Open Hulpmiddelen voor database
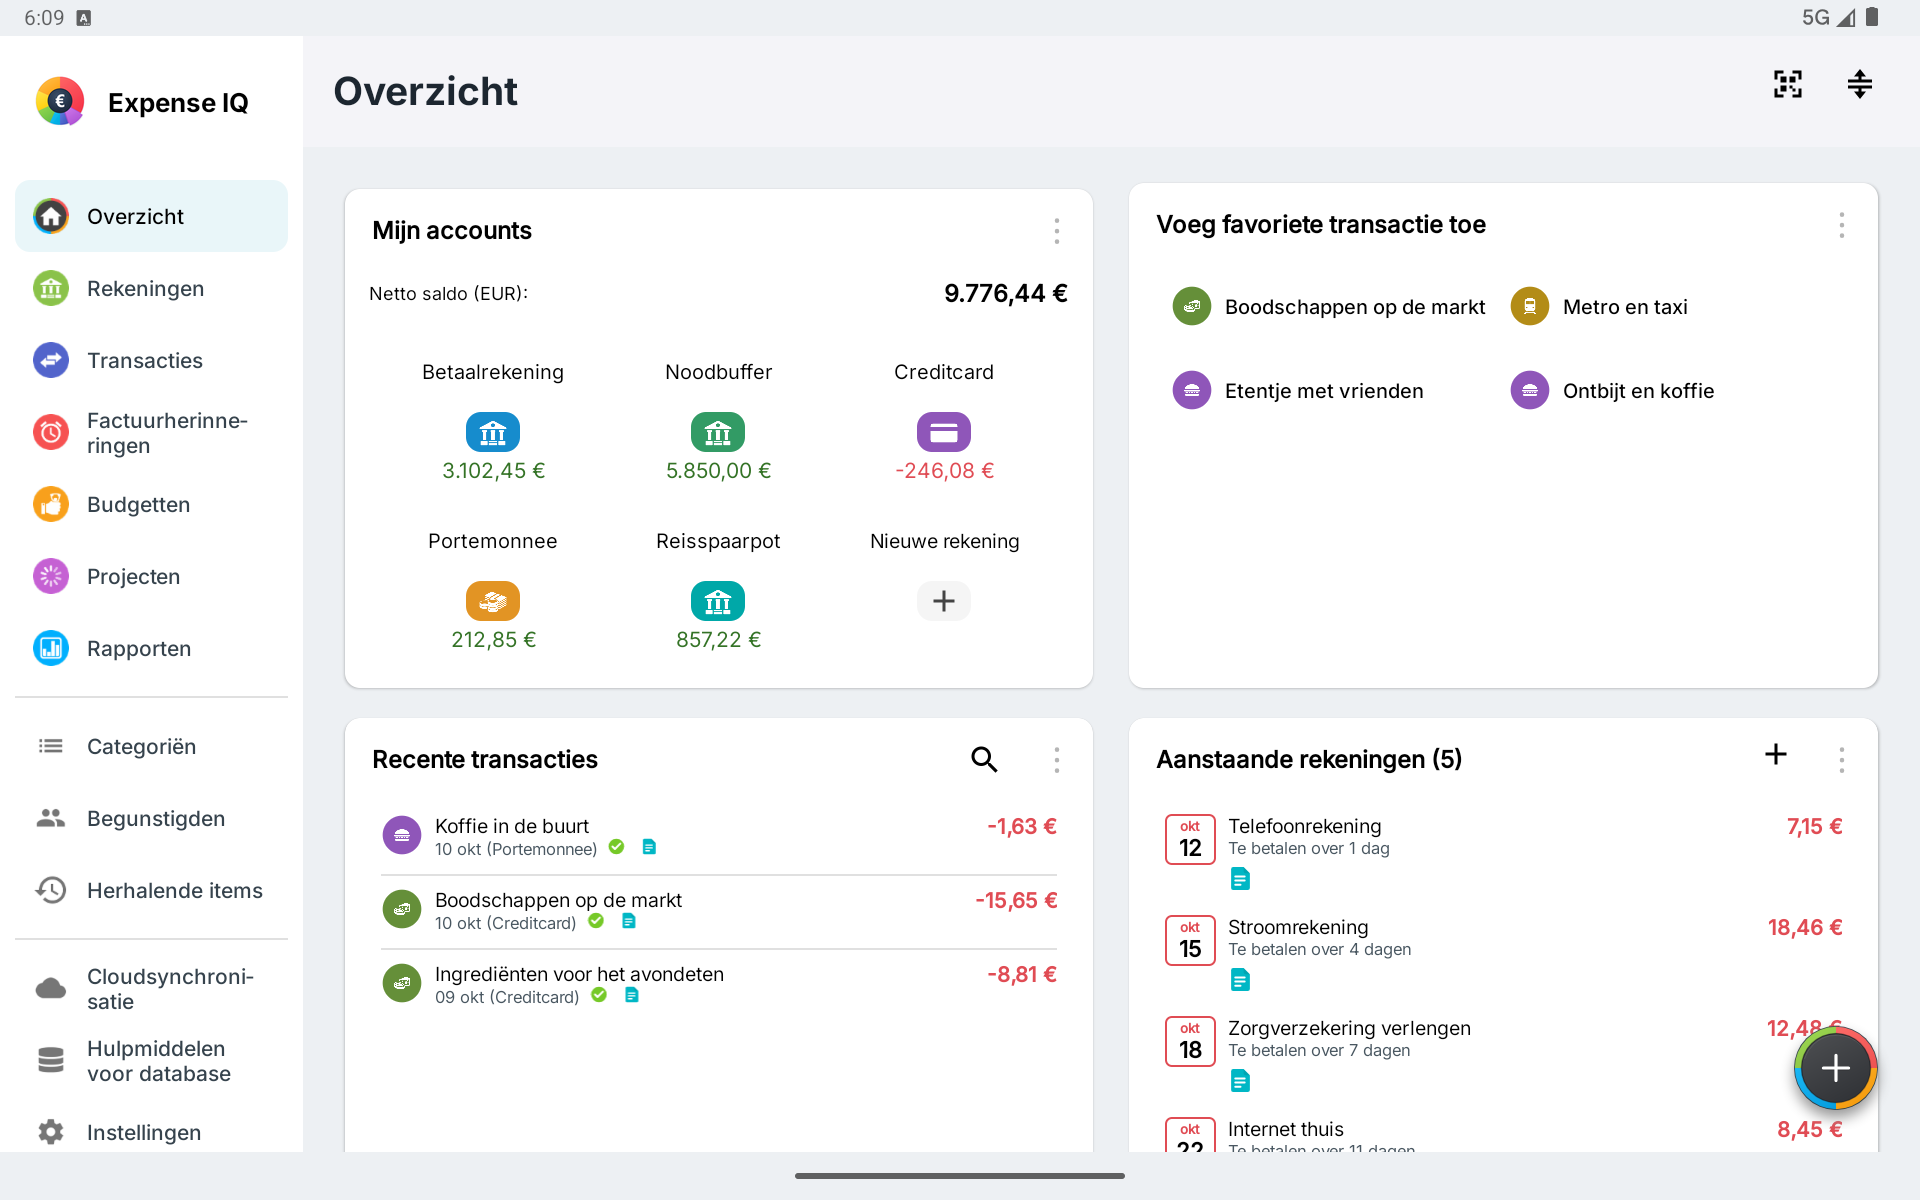The height and width of the screenshot is (1200, 1920). pos(151,1061)
